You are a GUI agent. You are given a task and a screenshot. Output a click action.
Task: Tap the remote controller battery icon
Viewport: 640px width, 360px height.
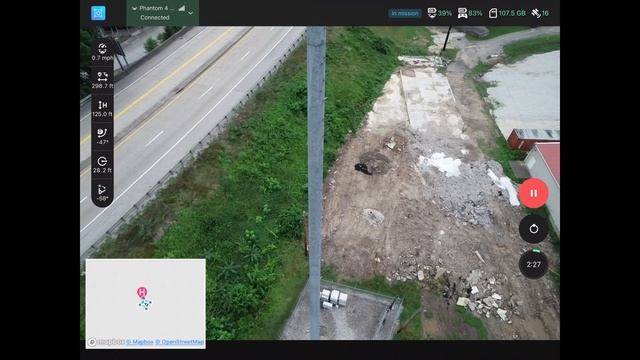[x=462, y=13]
